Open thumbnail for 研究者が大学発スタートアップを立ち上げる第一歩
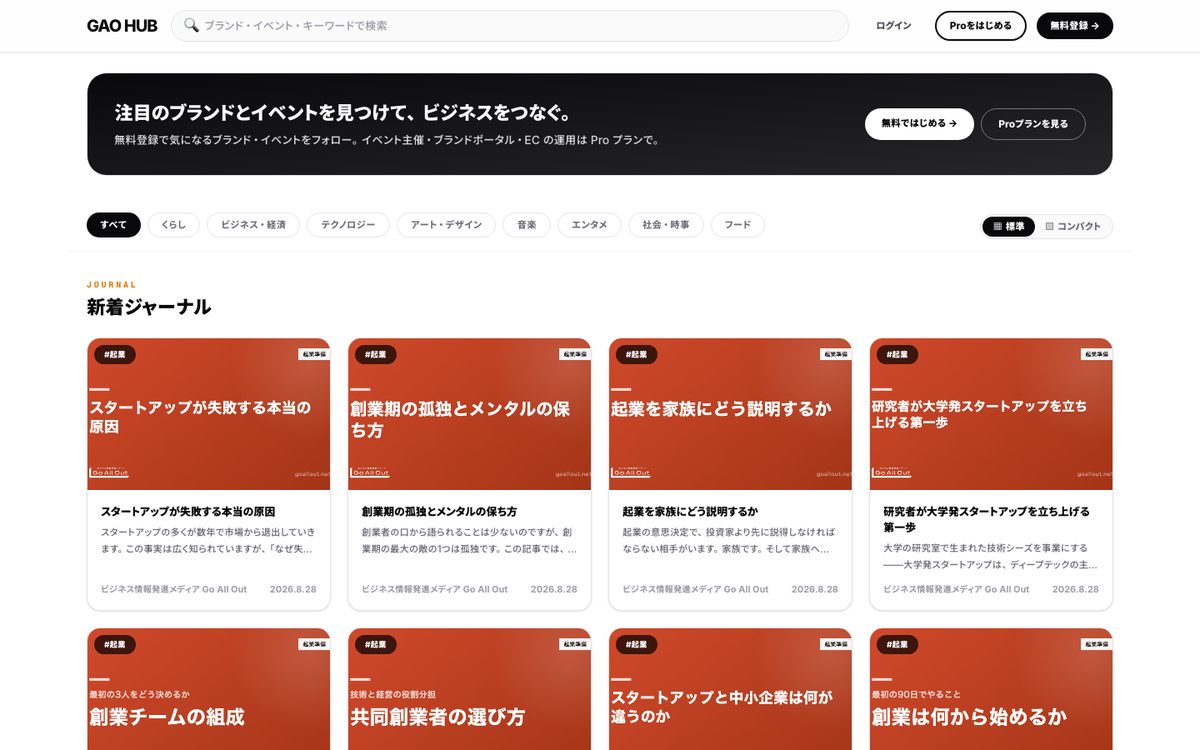The width and height of the screenshot is (1200, 750). point(991,414)
